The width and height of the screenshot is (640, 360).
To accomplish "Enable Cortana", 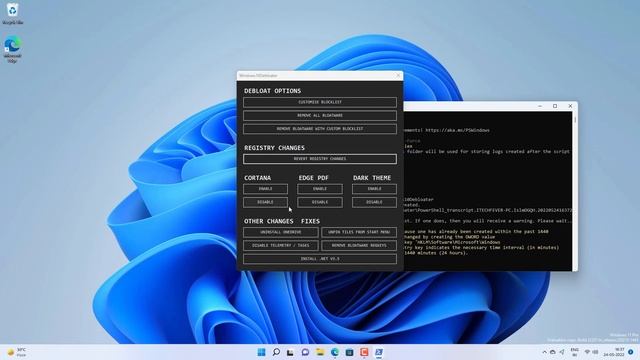I will [x=265, y=189].
